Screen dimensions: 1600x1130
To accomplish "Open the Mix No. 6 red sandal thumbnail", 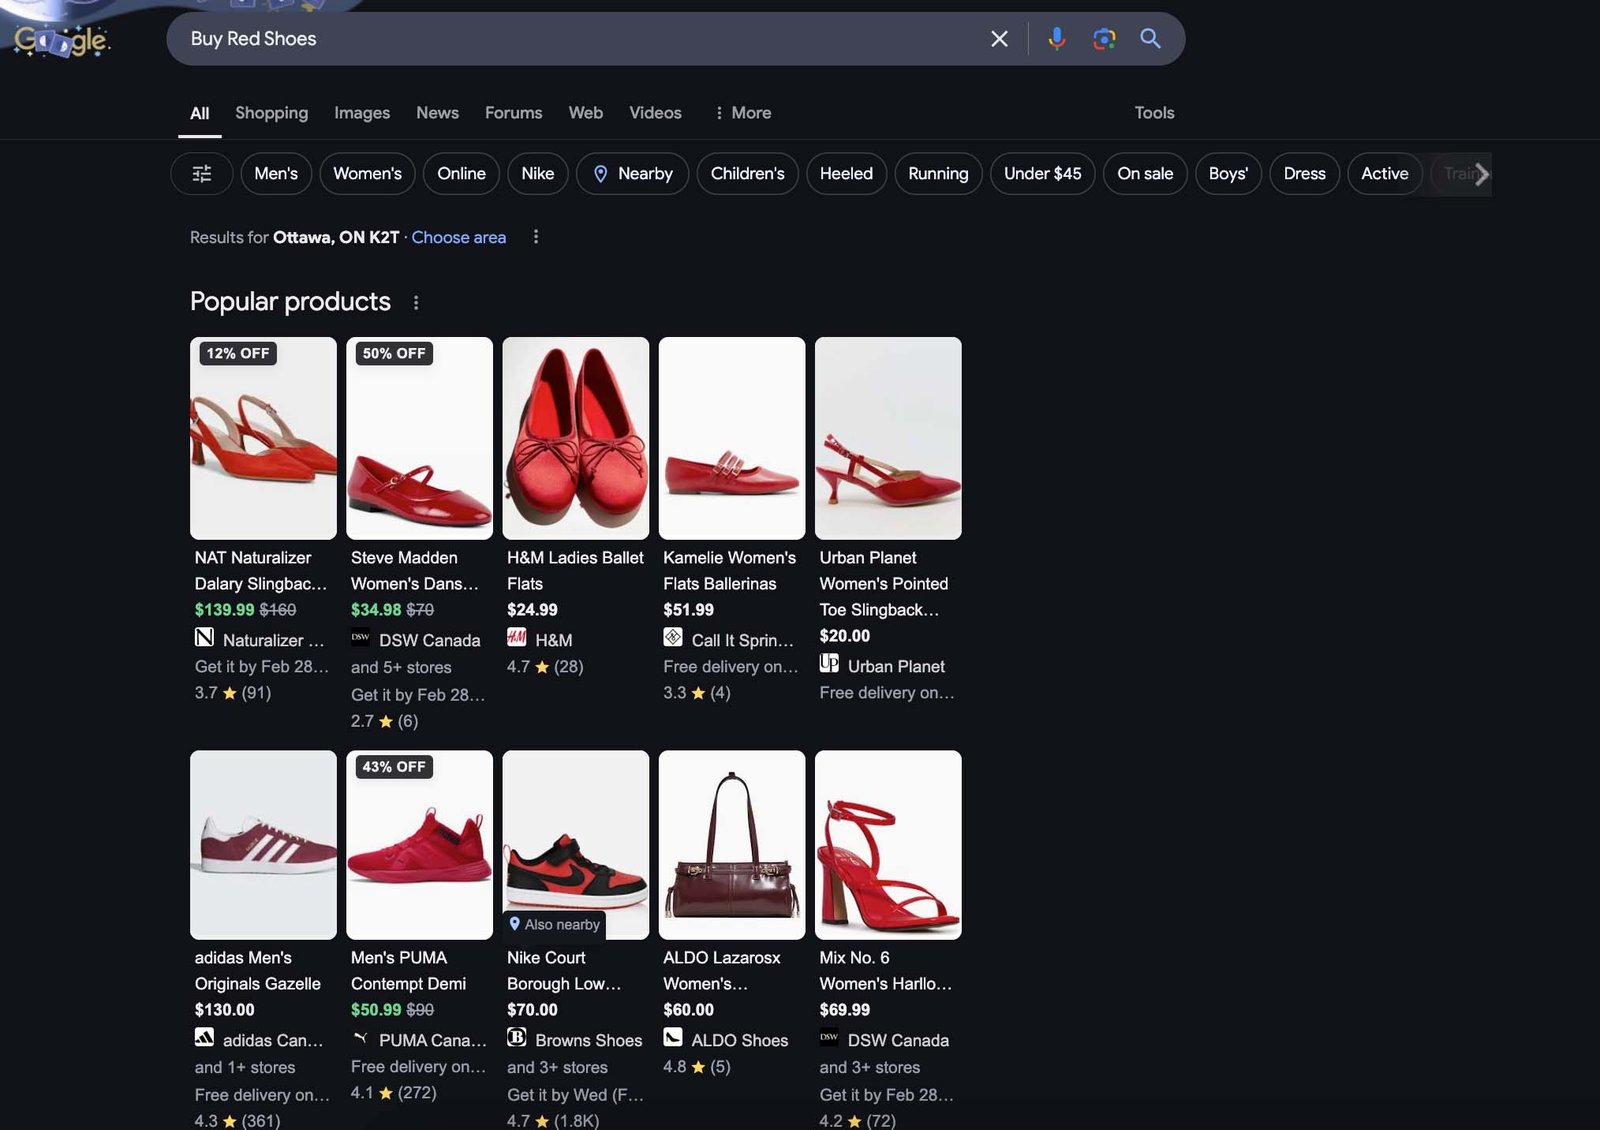I will (x=888, y=845).
